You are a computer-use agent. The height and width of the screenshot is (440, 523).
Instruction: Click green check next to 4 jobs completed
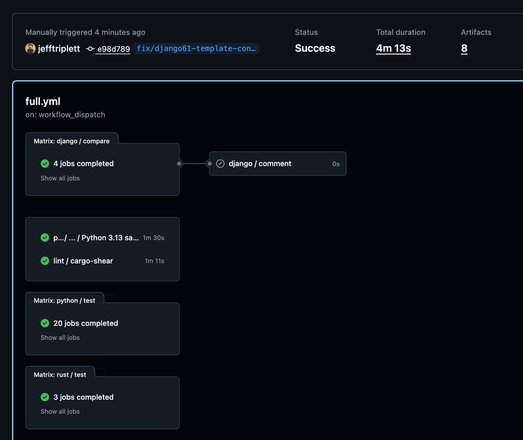coord(45,163)
